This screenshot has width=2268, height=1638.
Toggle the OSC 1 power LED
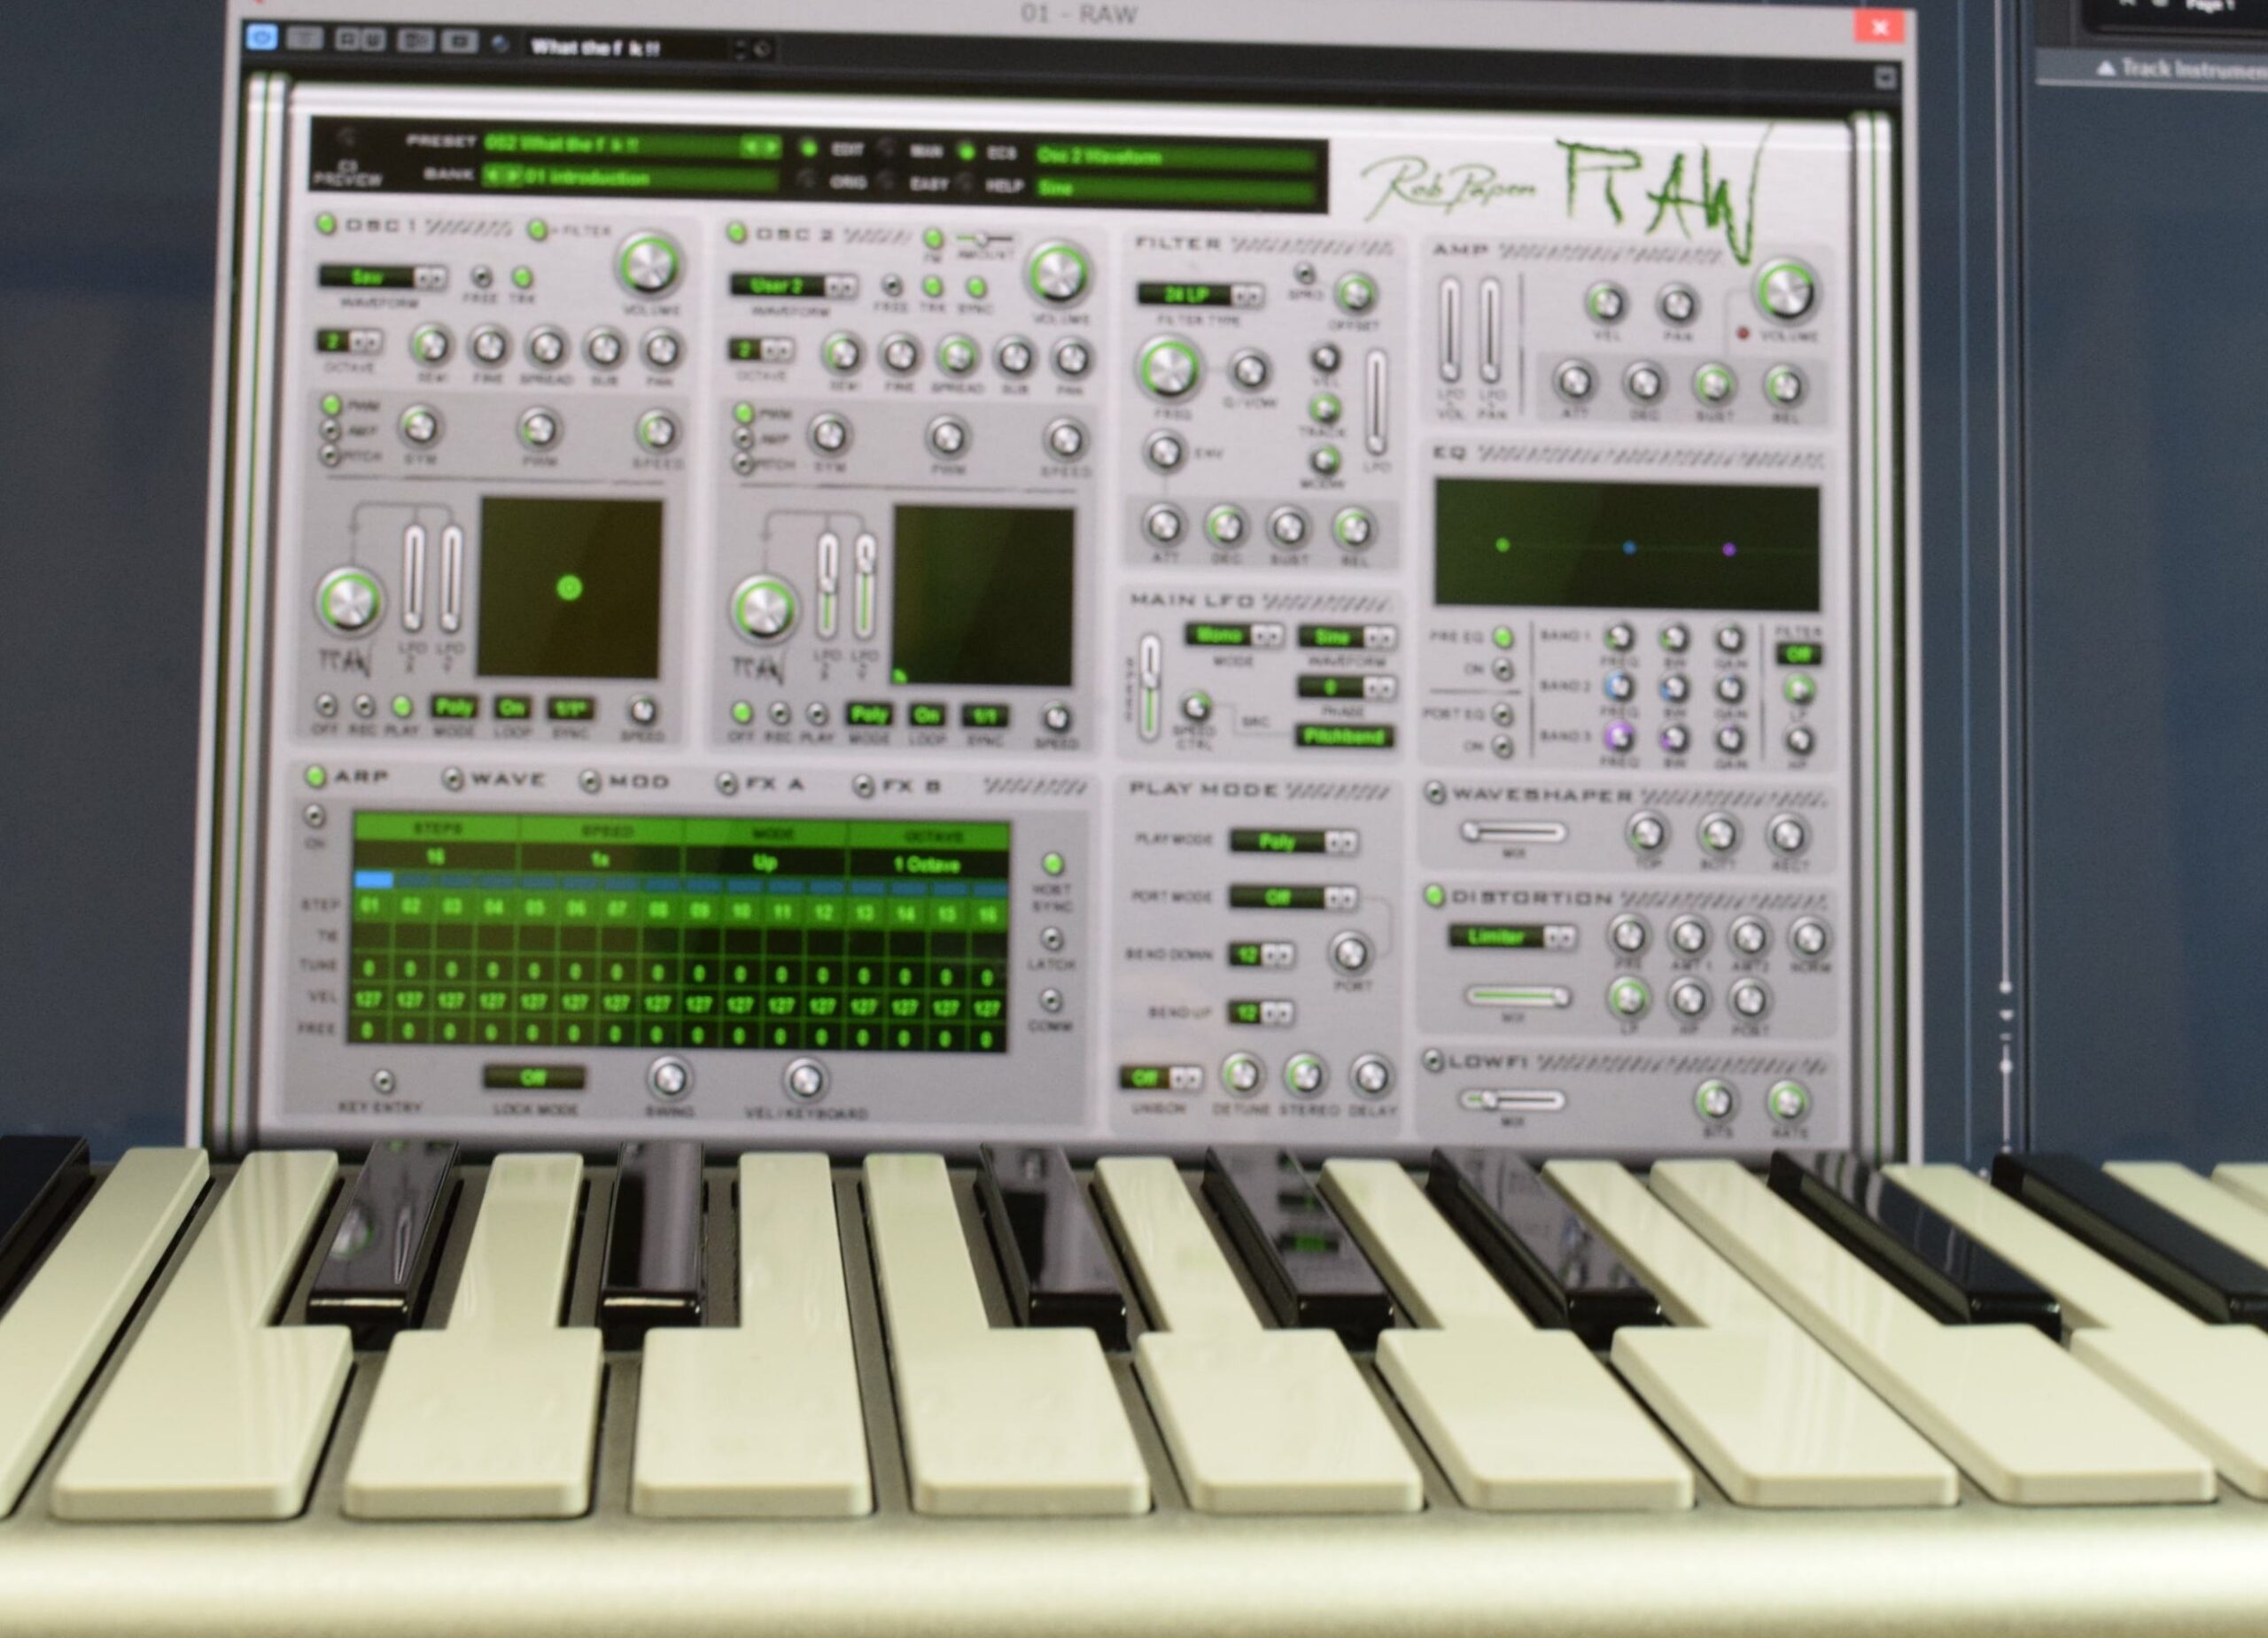point(325,224)
